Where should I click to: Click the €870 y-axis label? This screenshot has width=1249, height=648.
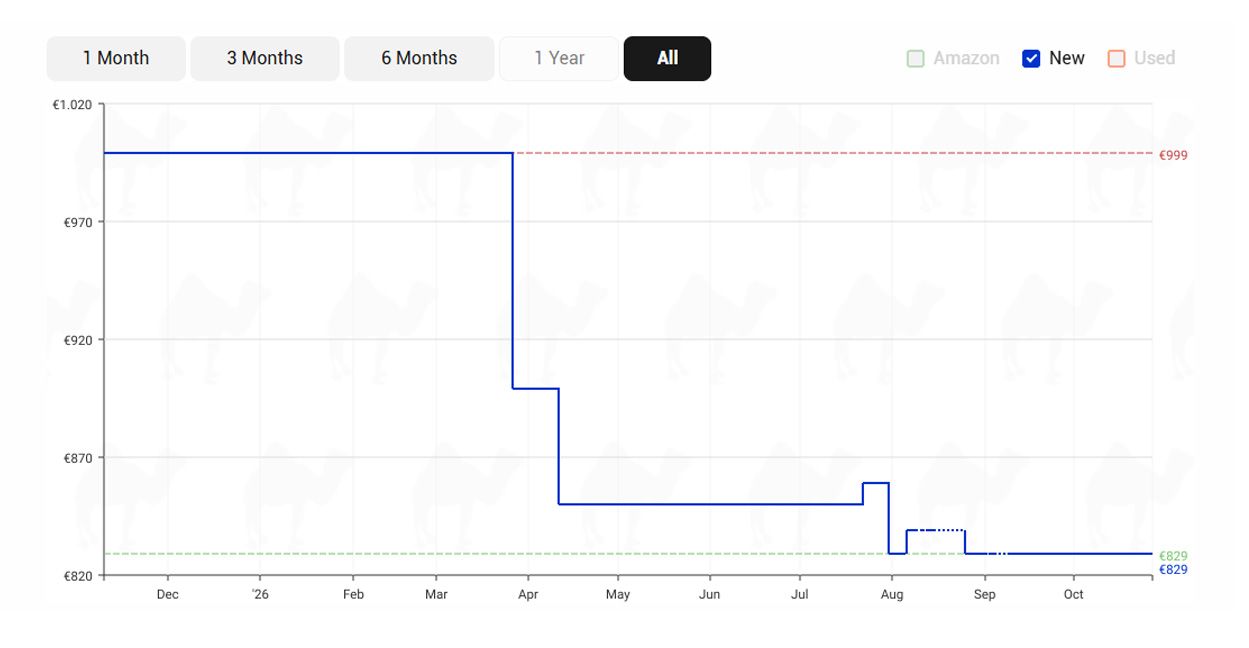78,458
